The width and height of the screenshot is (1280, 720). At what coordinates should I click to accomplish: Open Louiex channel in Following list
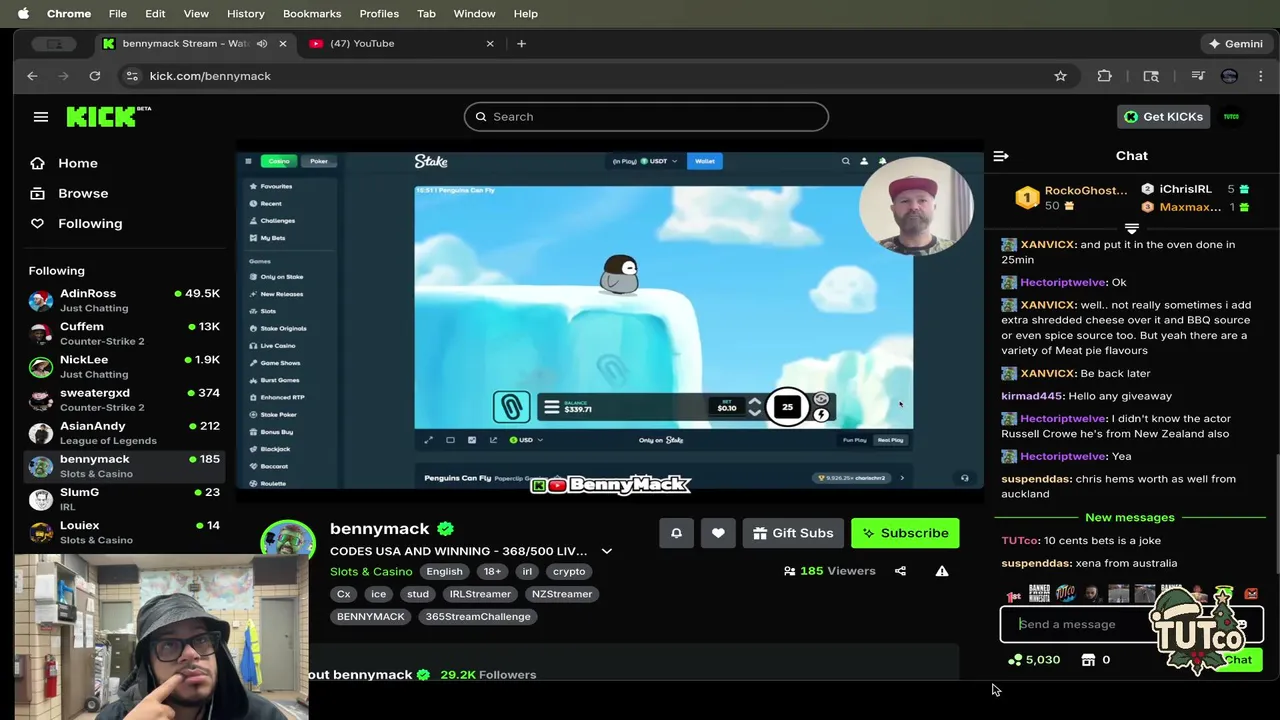[x=124, y=531]
